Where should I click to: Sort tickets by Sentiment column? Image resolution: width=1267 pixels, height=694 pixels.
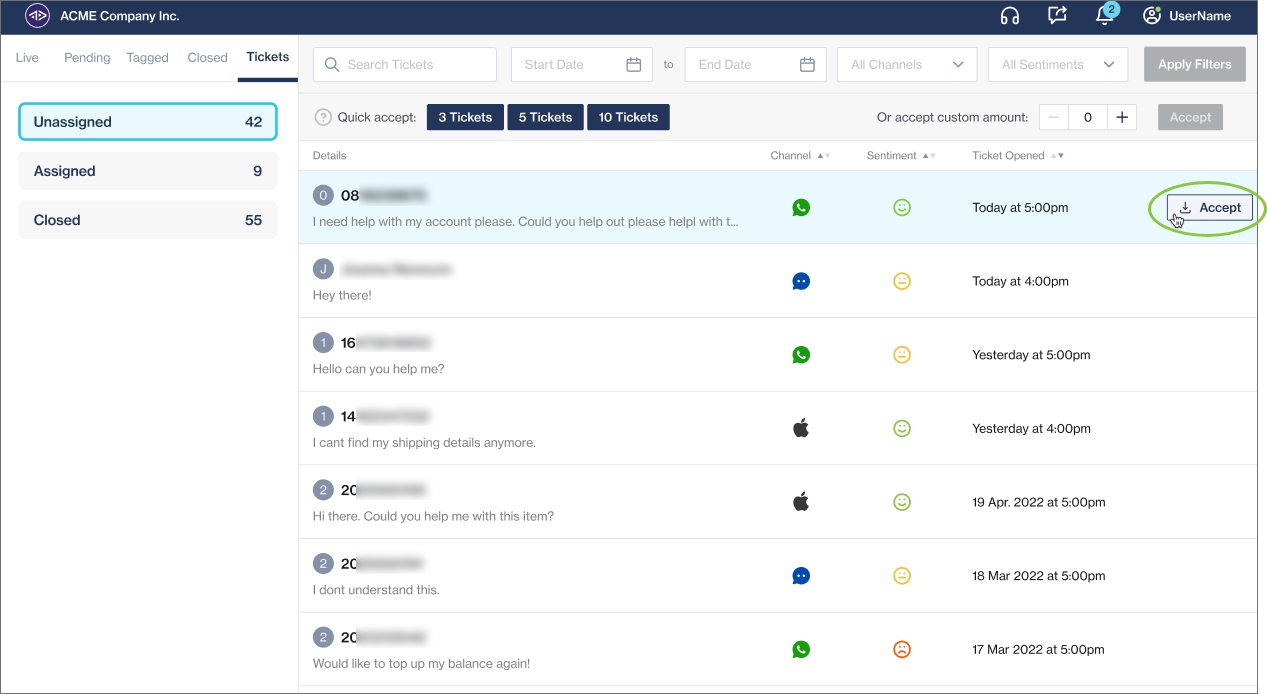click(928, 156)
